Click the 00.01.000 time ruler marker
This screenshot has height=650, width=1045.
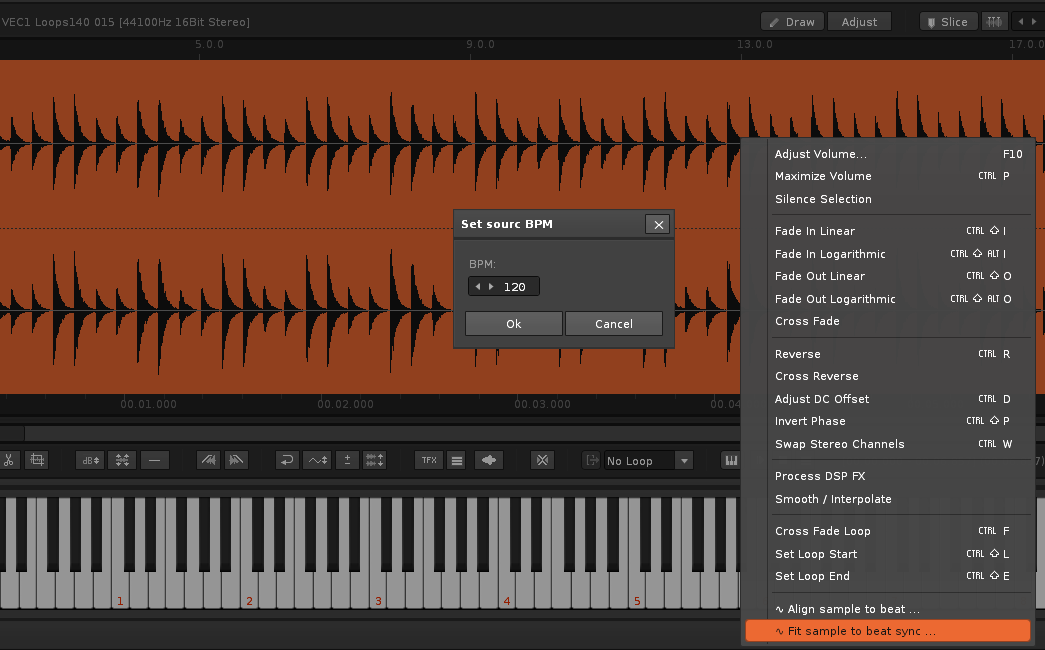(x=148, y=404)
